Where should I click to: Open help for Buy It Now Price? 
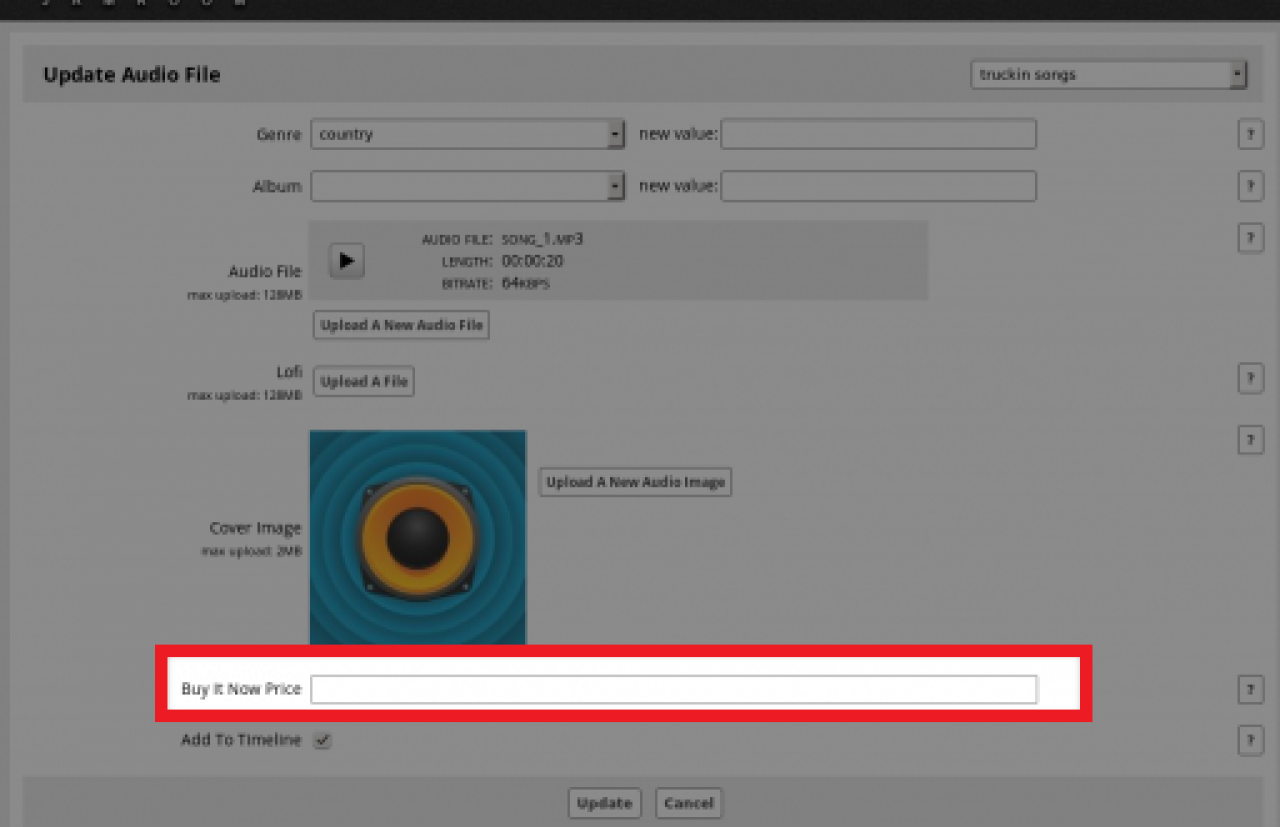pyautogui.click(x=1250, y=689)
